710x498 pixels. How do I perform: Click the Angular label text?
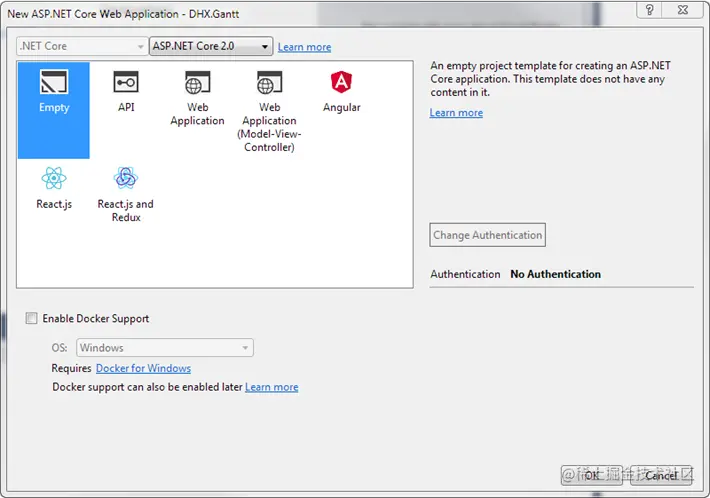point(341,107)
